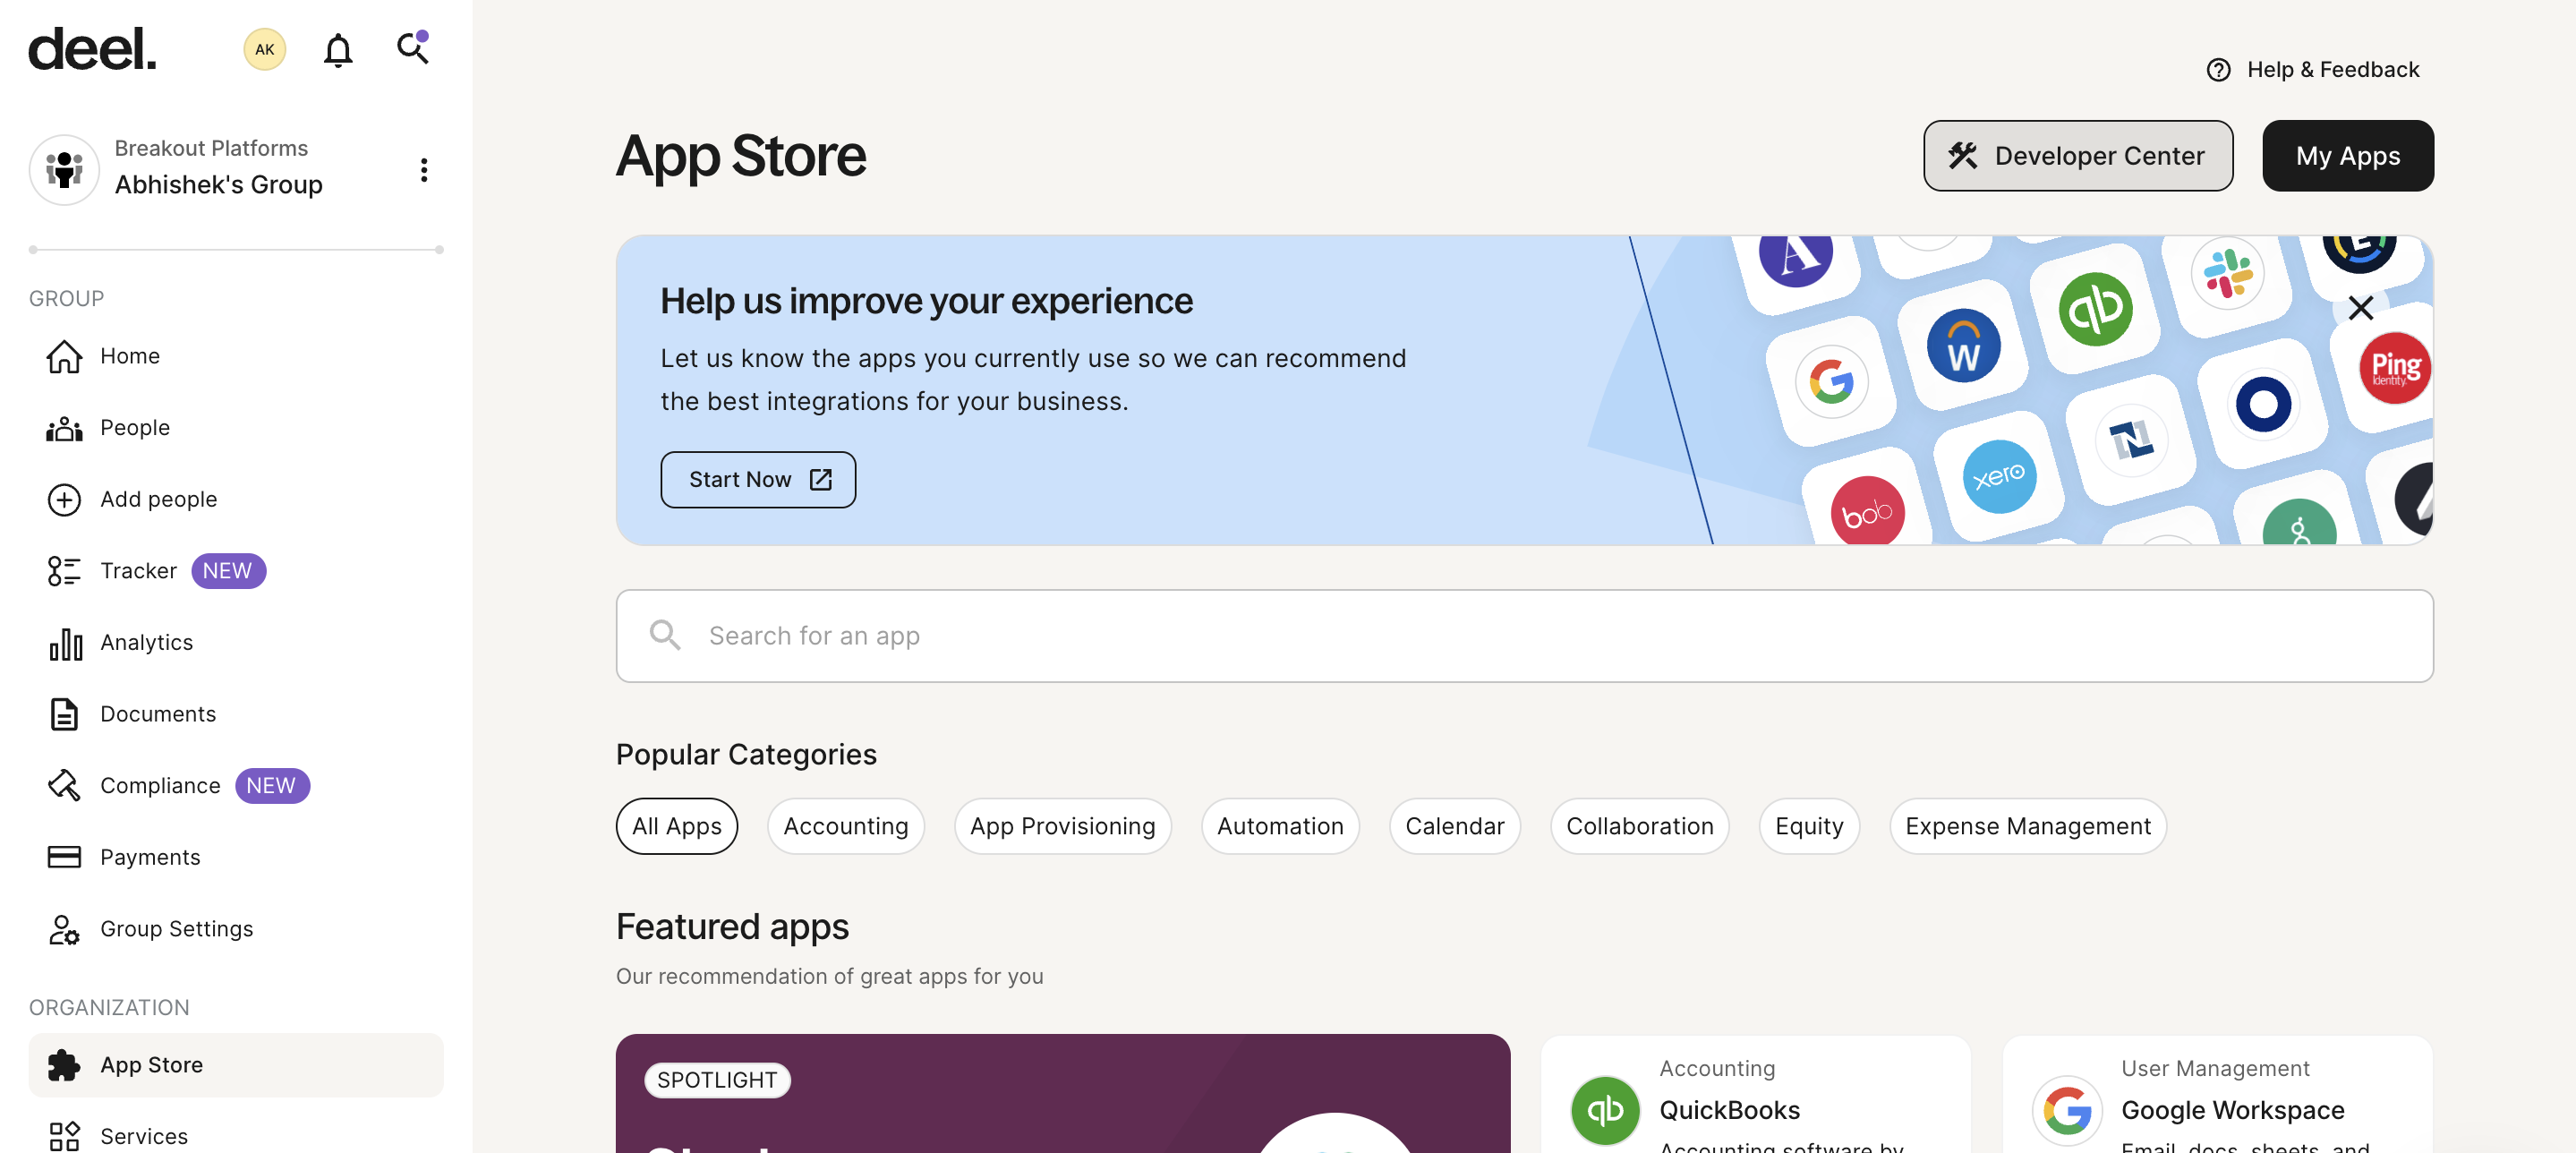Open the three-dot menu for Abhishek's Group
The height and width of the screenshot is (1153, 2576).
pos(424,169)
